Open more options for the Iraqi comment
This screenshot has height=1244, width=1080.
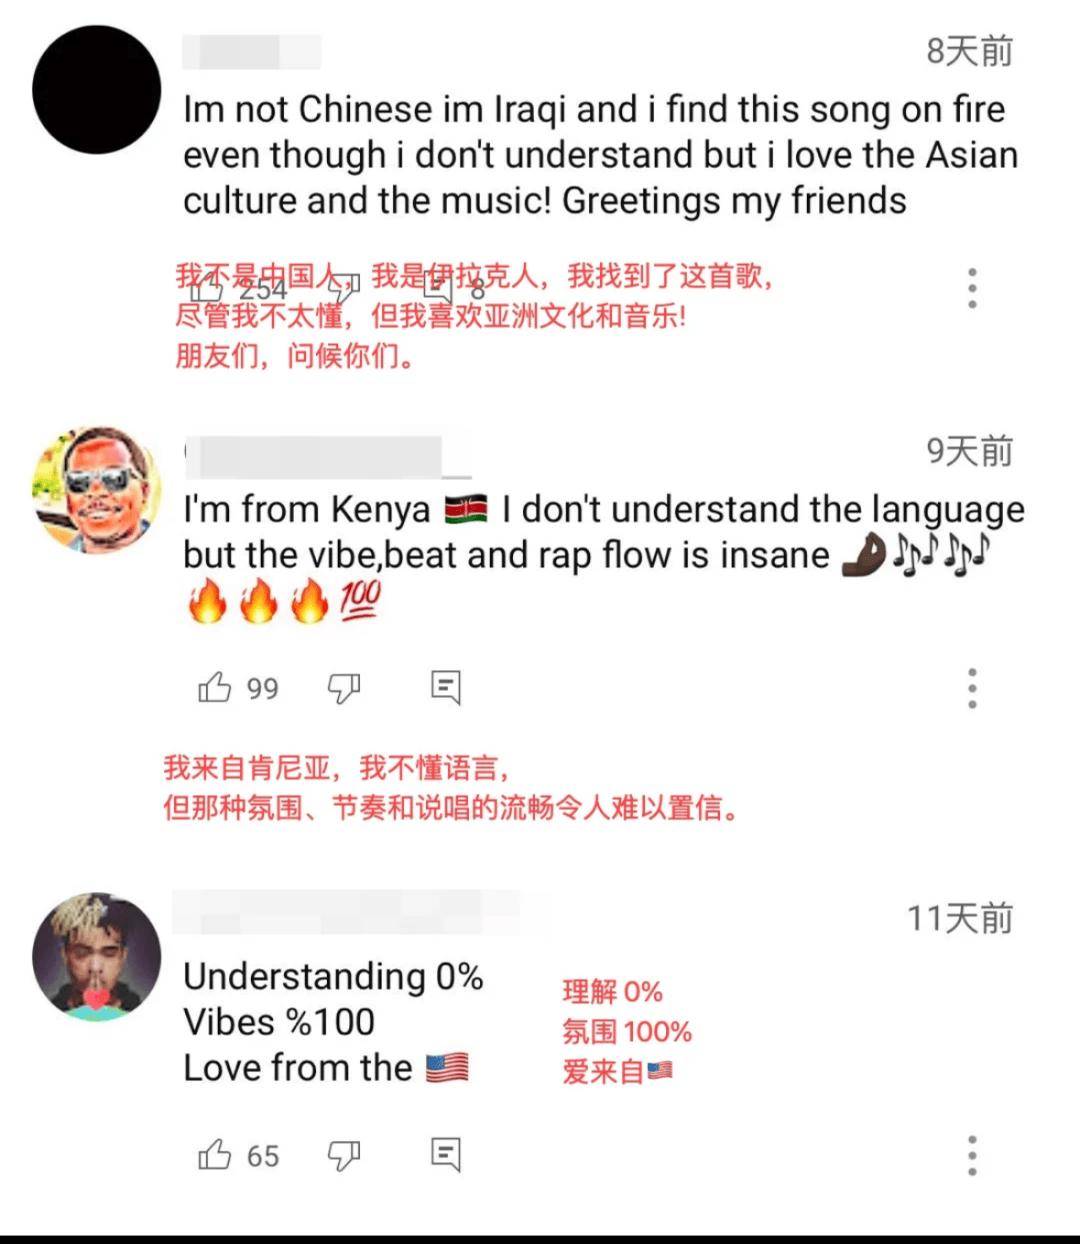(972, 288)
